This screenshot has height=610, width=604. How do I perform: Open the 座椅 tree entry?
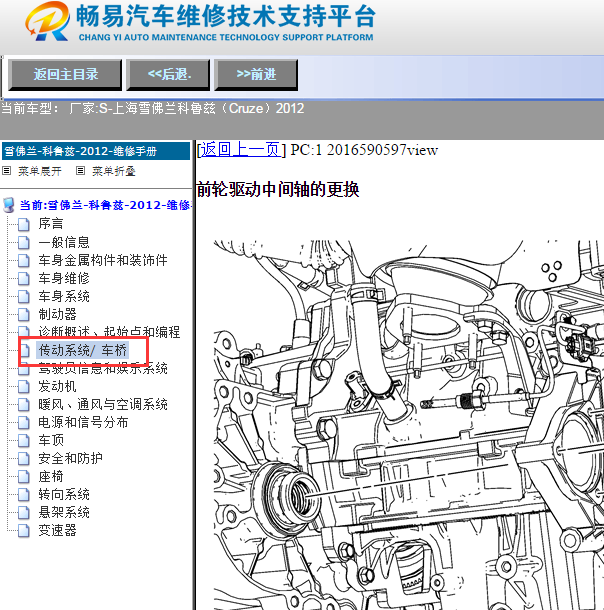51,476
